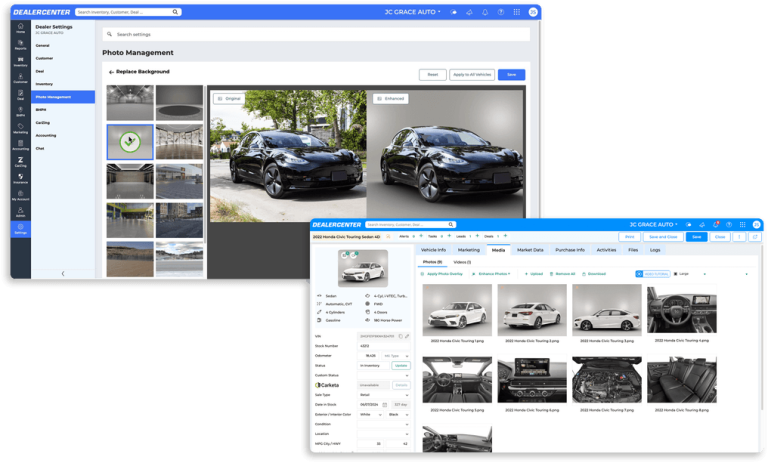Screen dimensions: 768x463
Task: Open the Accounting icon in the dark sidebar
Action: click(x=20, y=145)
